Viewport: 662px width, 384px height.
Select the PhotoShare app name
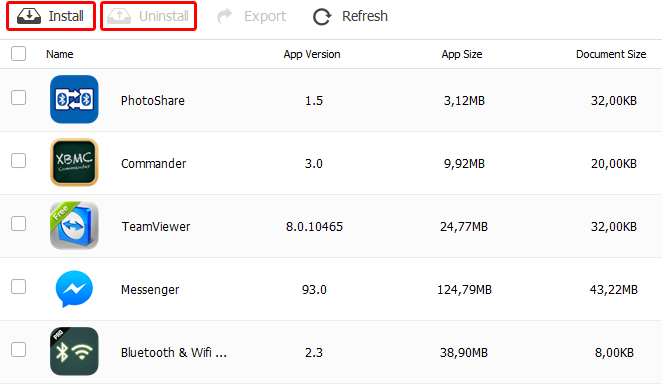tap(153, 100)
